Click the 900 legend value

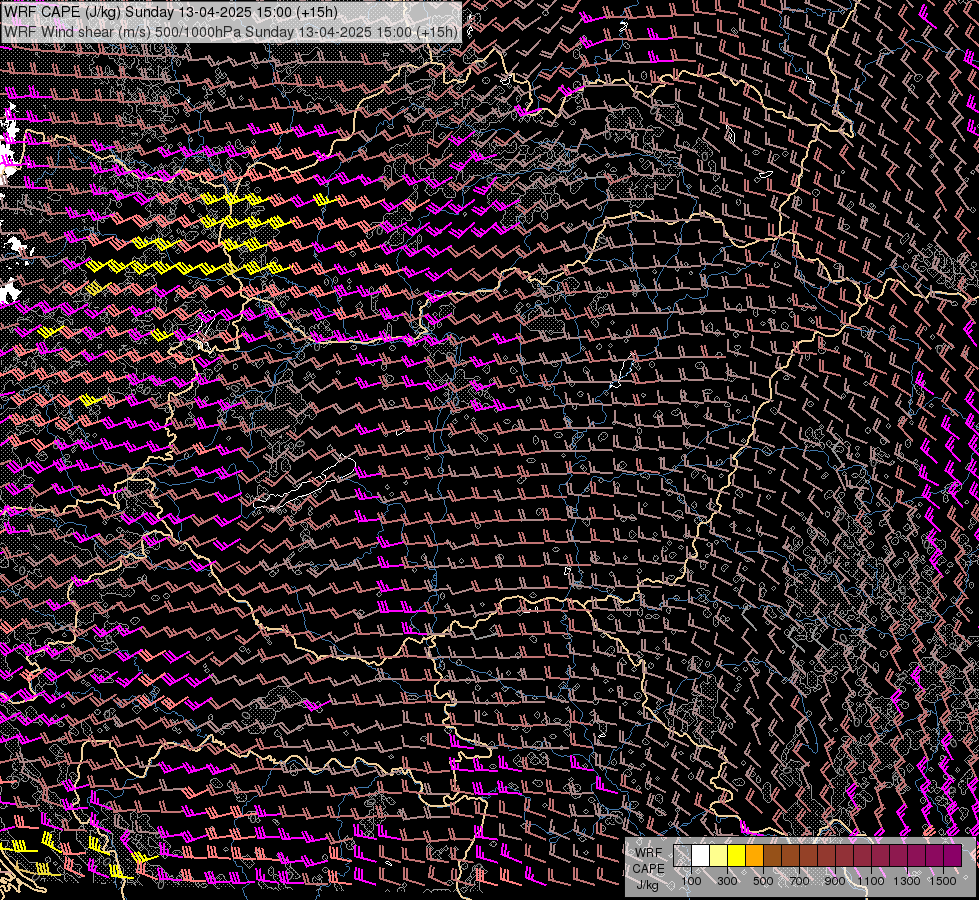click(x=835, y=881)
